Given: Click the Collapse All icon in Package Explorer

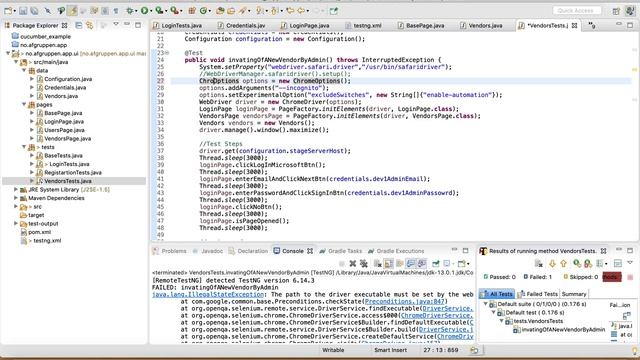Looking at the screenshot, I should [79, 25].
